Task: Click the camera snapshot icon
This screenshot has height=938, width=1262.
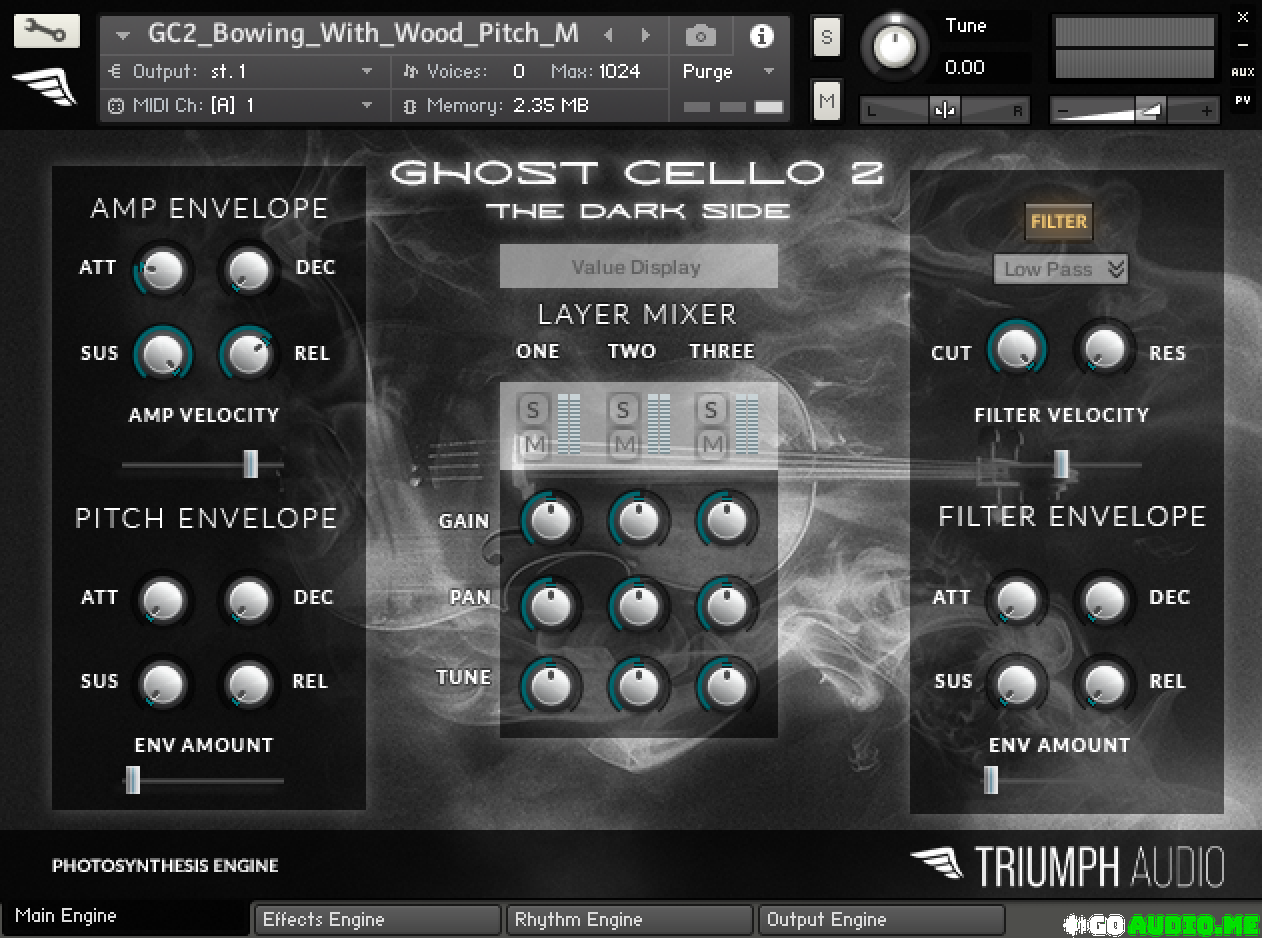Action: 701,37
